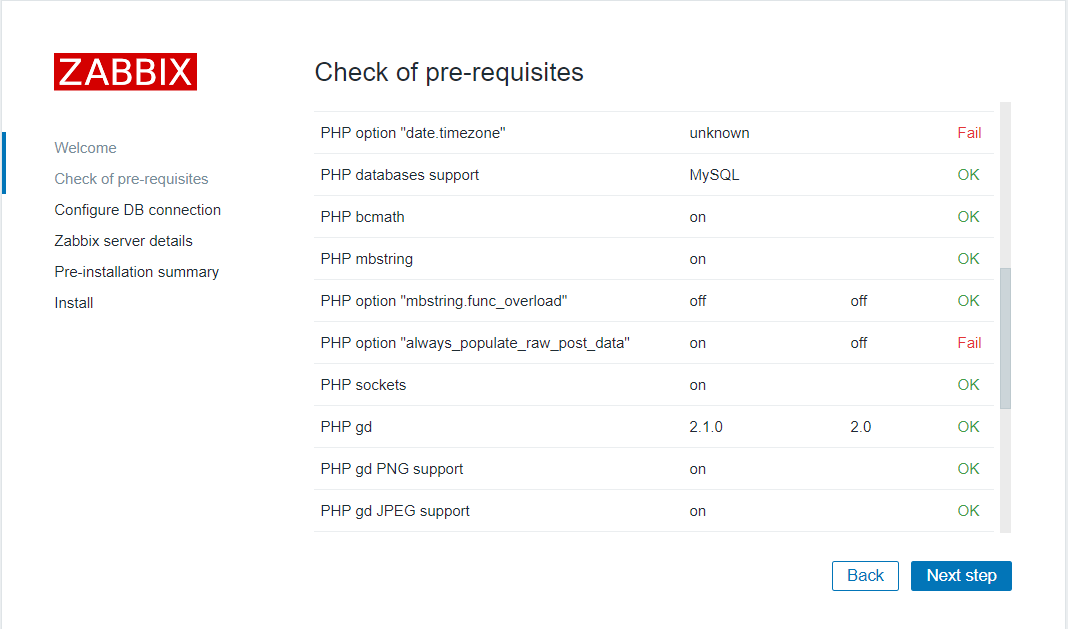The height and width of the screenshot is (629, 1068).
Task: Go to the Welcome step
Action: 85,148
